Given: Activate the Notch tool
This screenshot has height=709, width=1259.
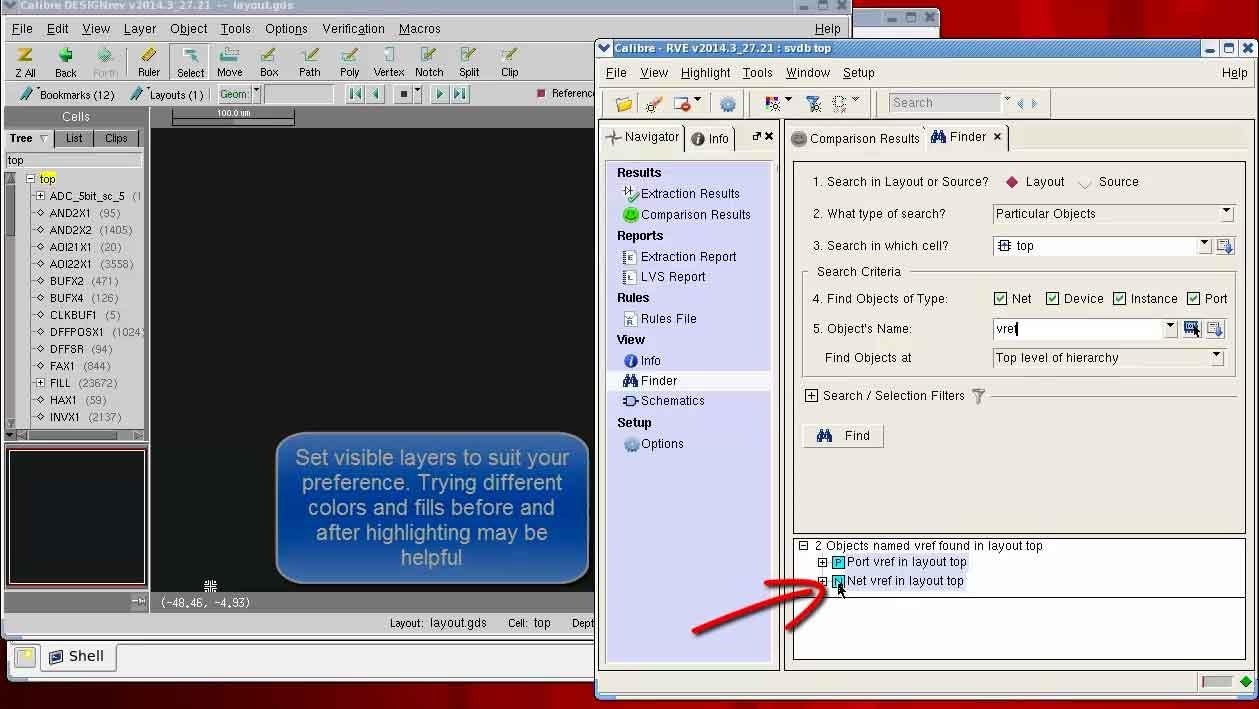Looking at the screenshot, I should [x=429, y=61].
